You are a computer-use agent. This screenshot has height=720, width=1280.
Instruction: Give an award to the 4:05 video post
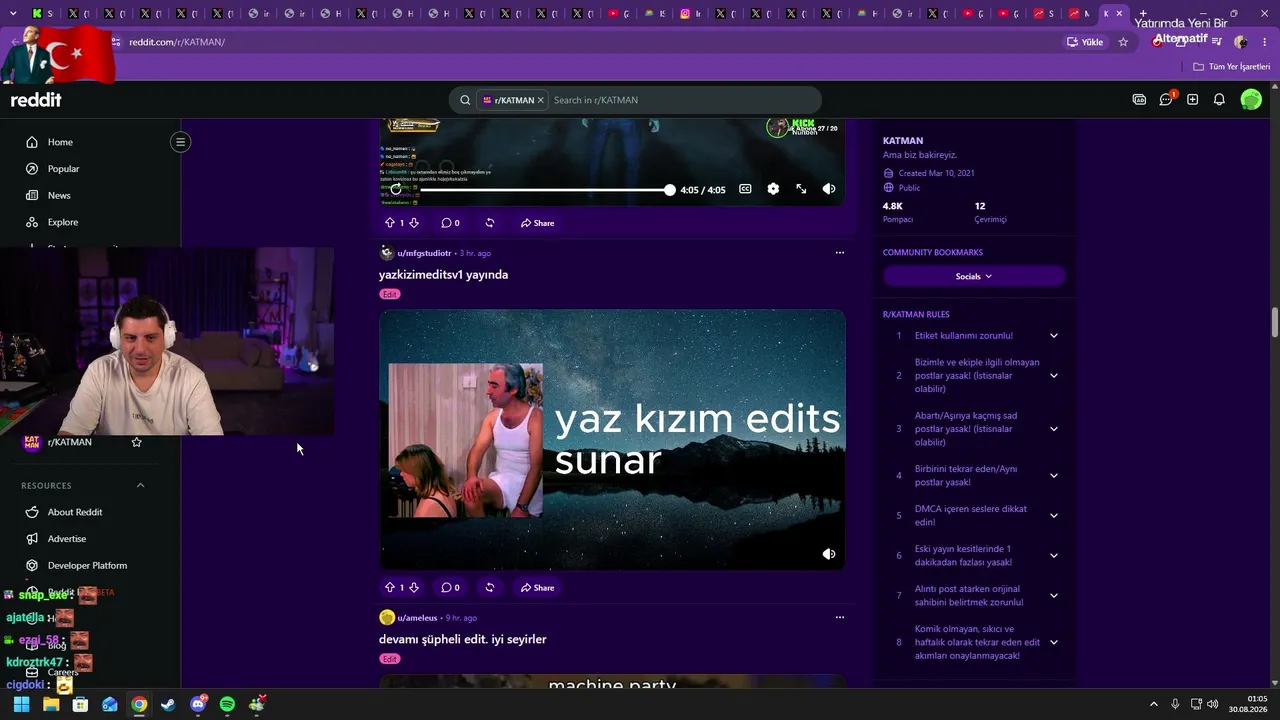click(x=490, y=223)
